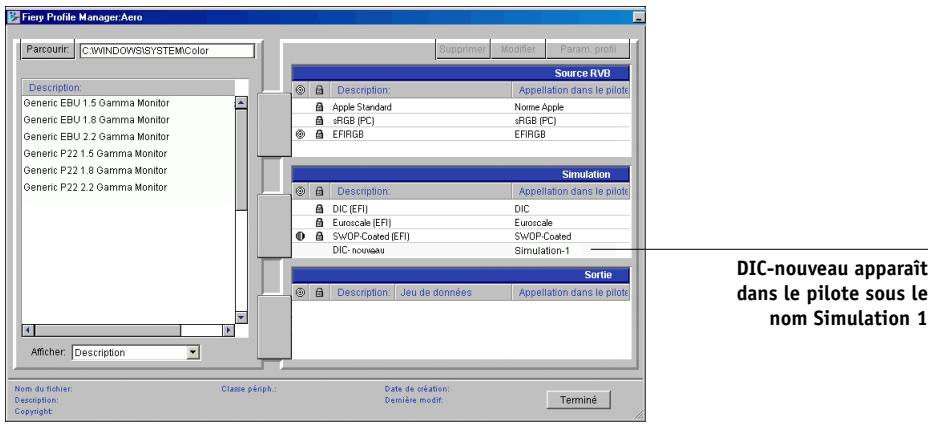The width and height of the screenshot is (931, 425).
Task: Select the EFIRGB profile description
Action: (x=346, y=134)
